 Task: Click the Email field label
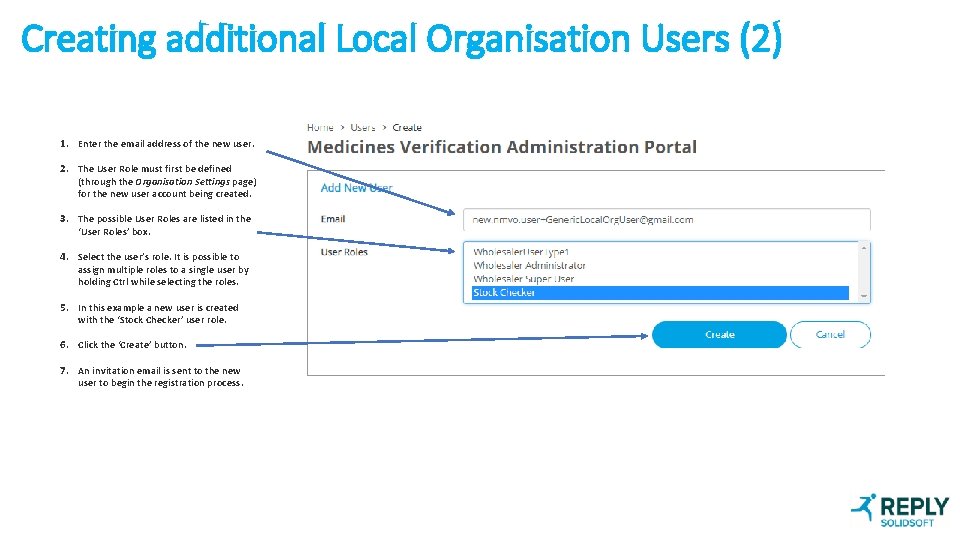[333, 219]
